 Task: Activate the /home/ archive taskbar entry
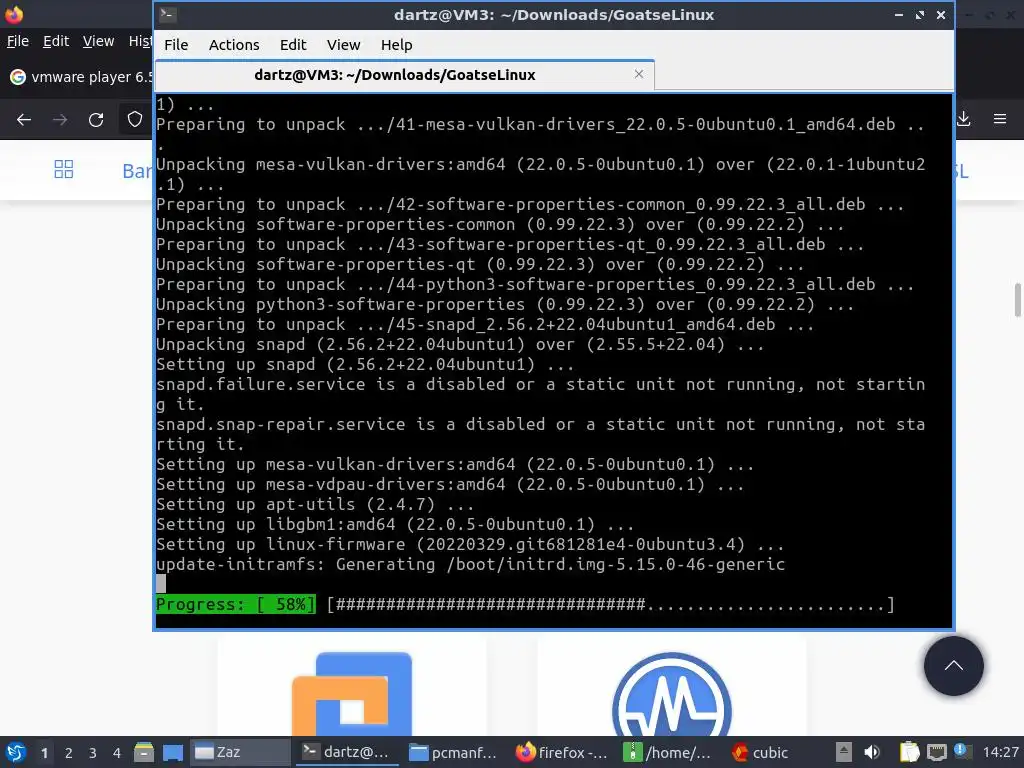coord(667,752)
